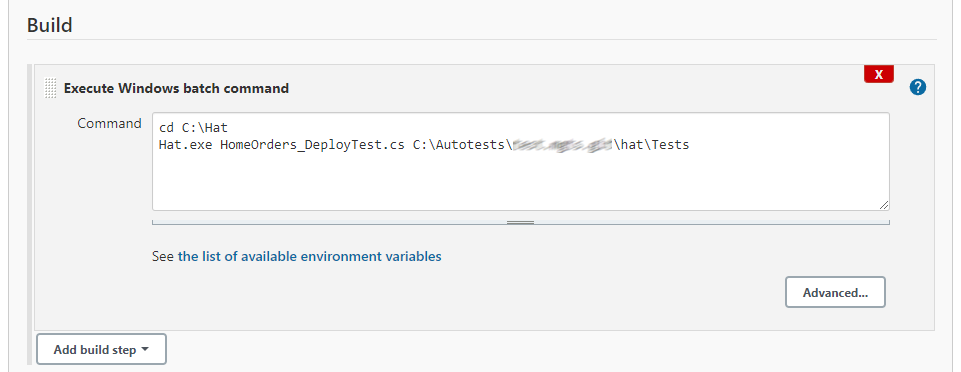
Task: Click the blurred folder name in the path
Action: tap(562, 145)
